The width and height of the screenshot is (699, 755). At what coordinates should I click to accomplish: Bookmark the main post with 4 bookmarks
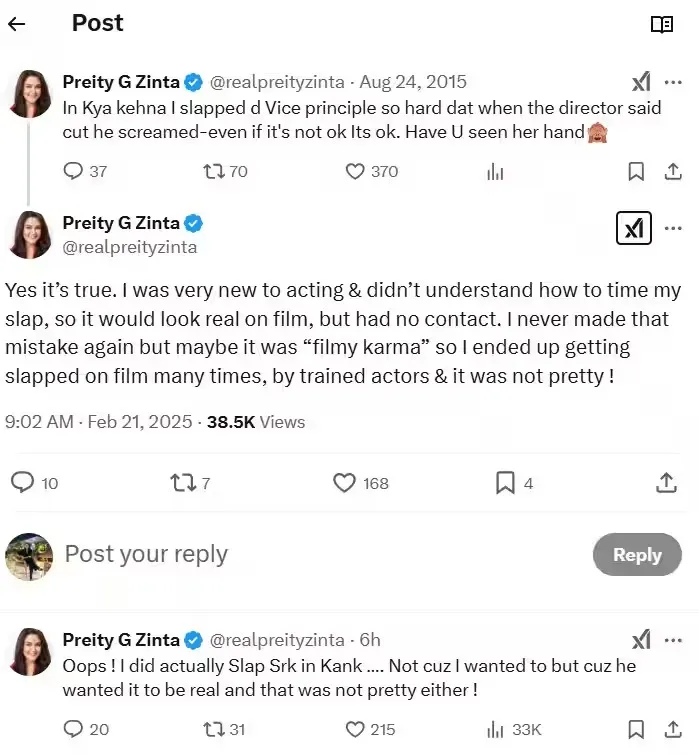[x=506, y=483]
